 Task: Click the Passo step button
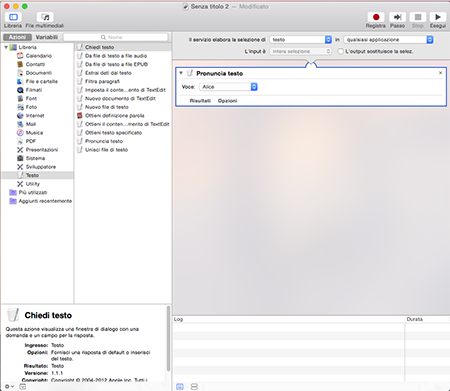(397, 17)
